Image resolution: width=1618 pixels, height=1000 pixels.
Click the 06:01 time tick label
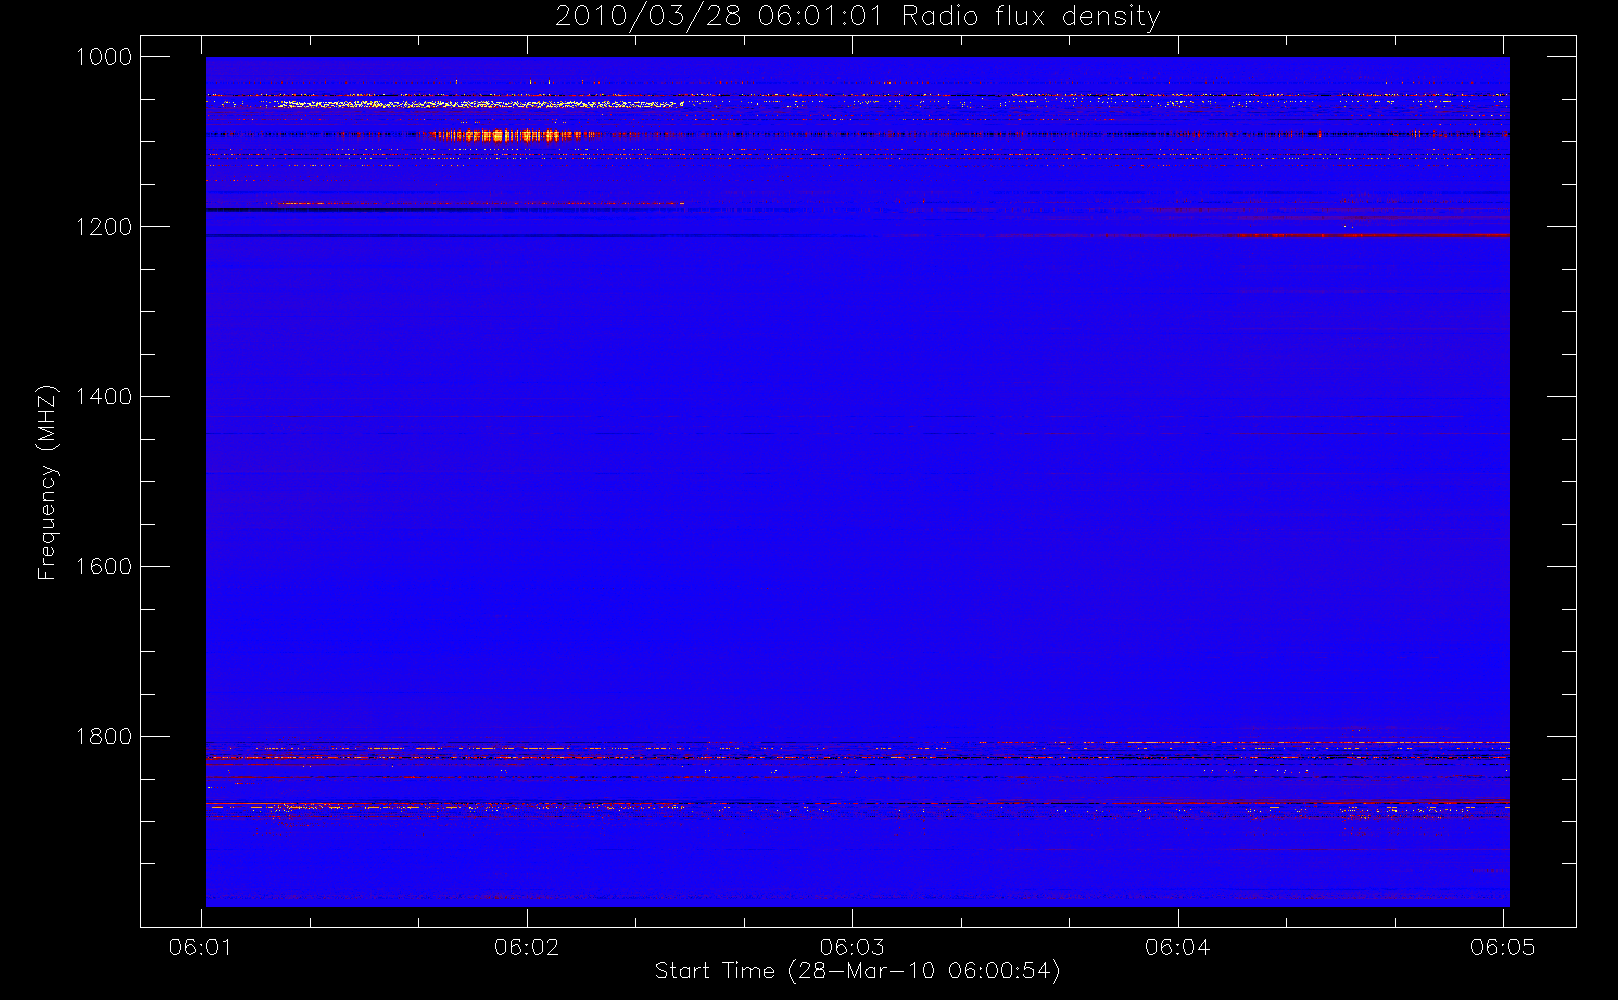(x=201, y=947)
